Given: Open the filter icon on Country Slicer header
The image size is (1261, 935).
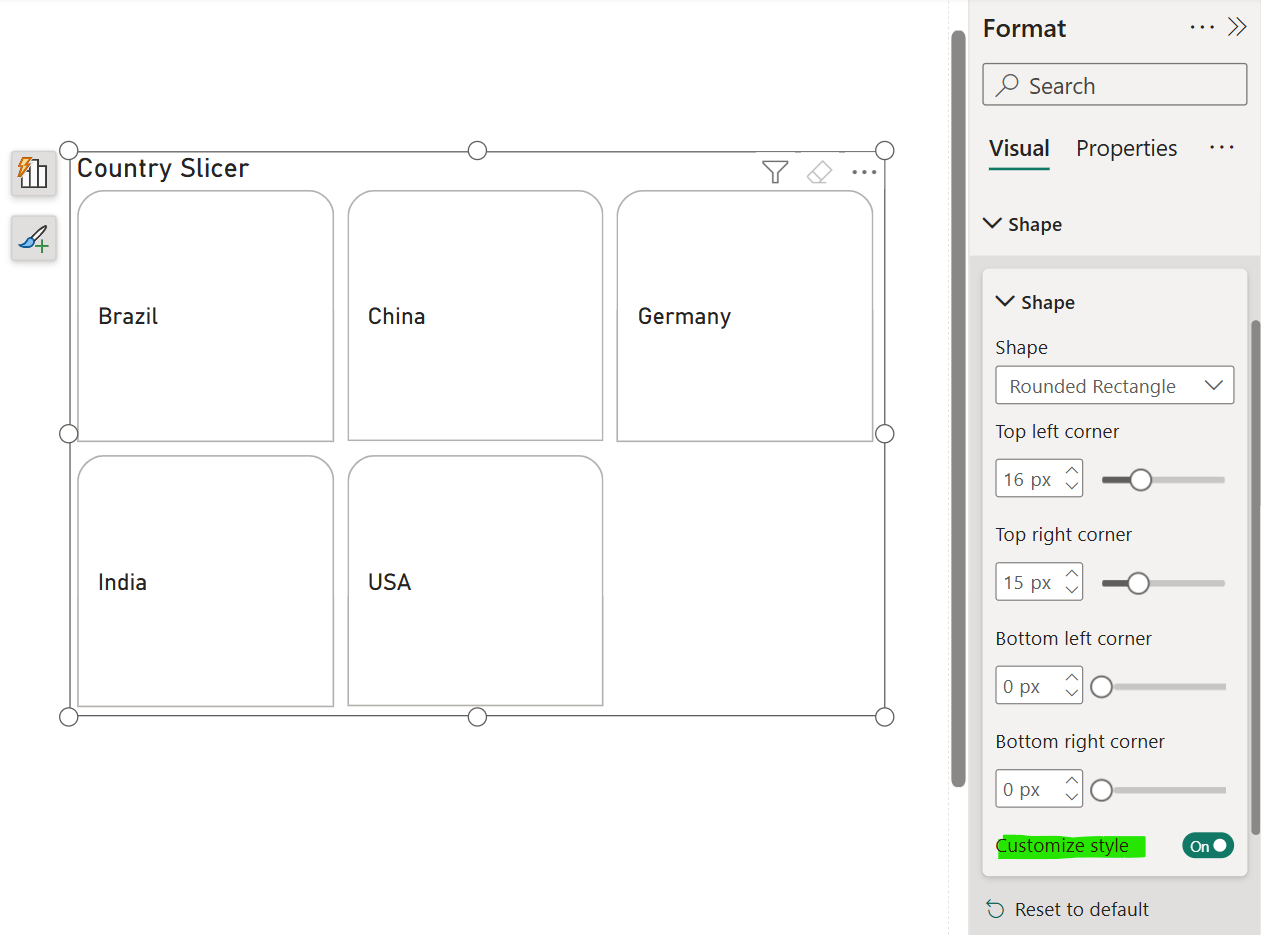Looking at the screenshot, I should coord(775,172).
